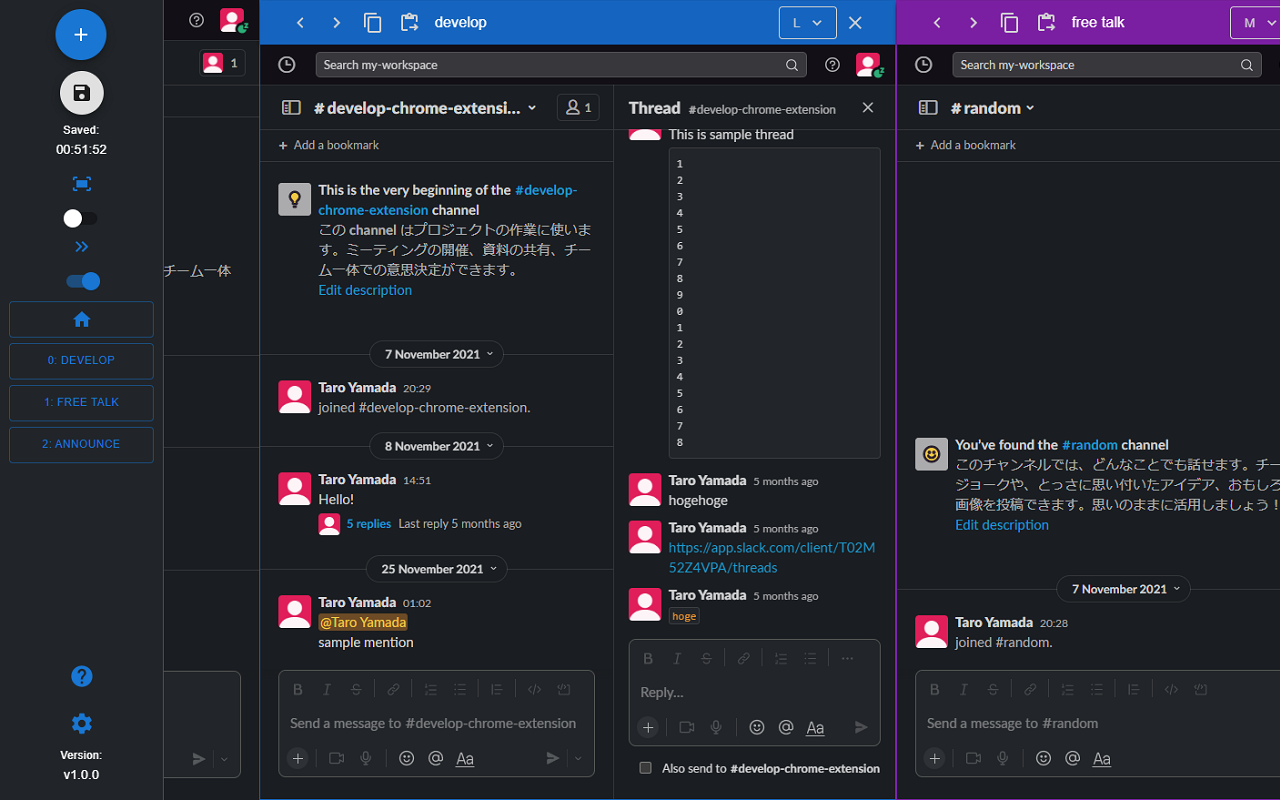Click the double chevron expand icon in sidebar
The height and width of the screenshot is (800, 1280).
[82, 247]
